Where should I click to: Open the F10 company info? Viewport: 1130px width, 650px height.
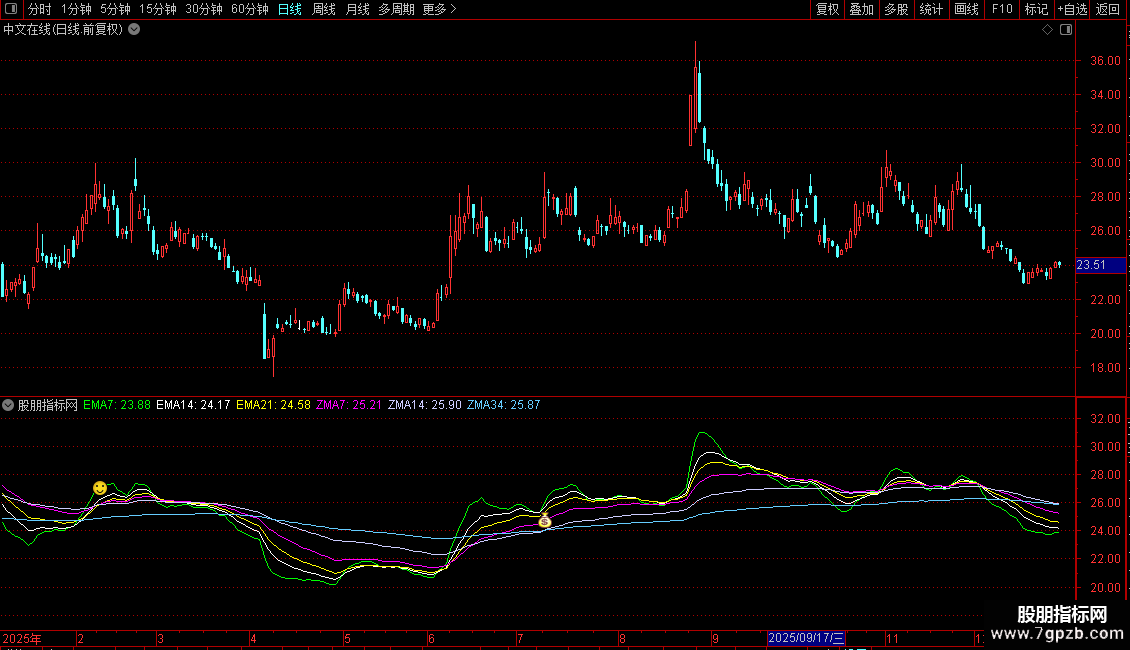[1001, 9]
